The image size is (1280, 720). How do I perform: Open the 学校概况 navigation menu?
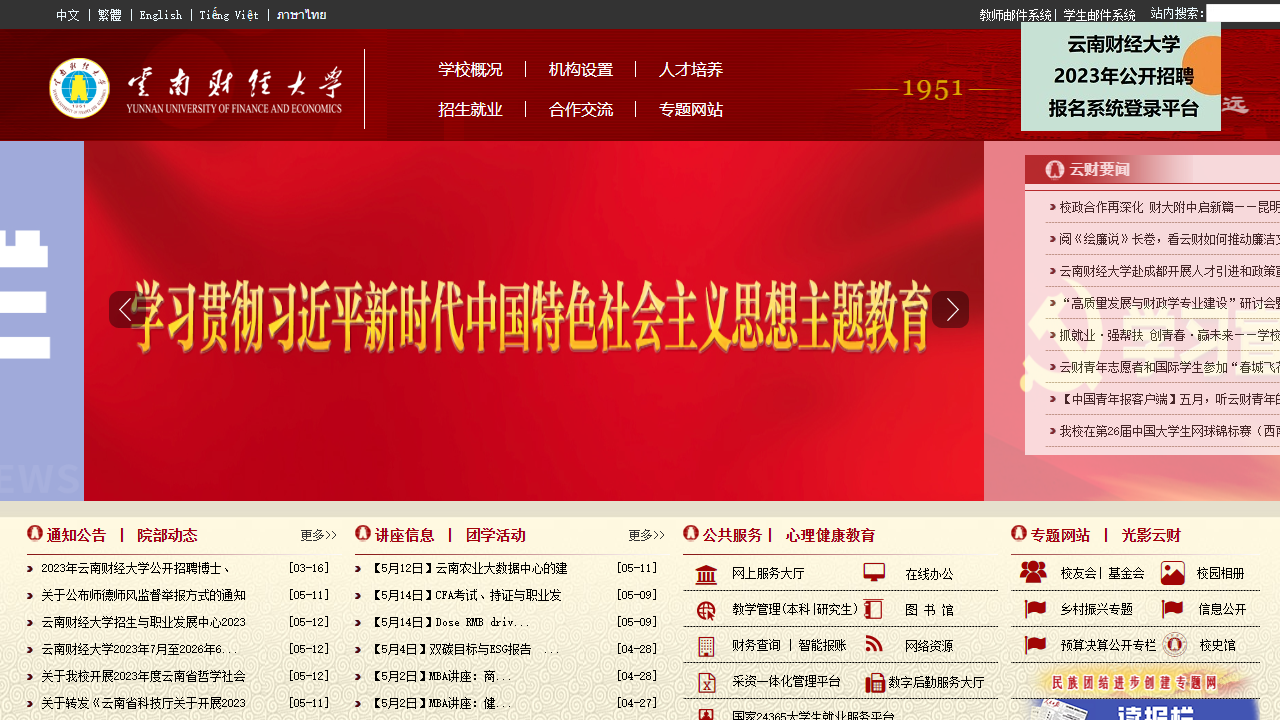pos(471,70)
